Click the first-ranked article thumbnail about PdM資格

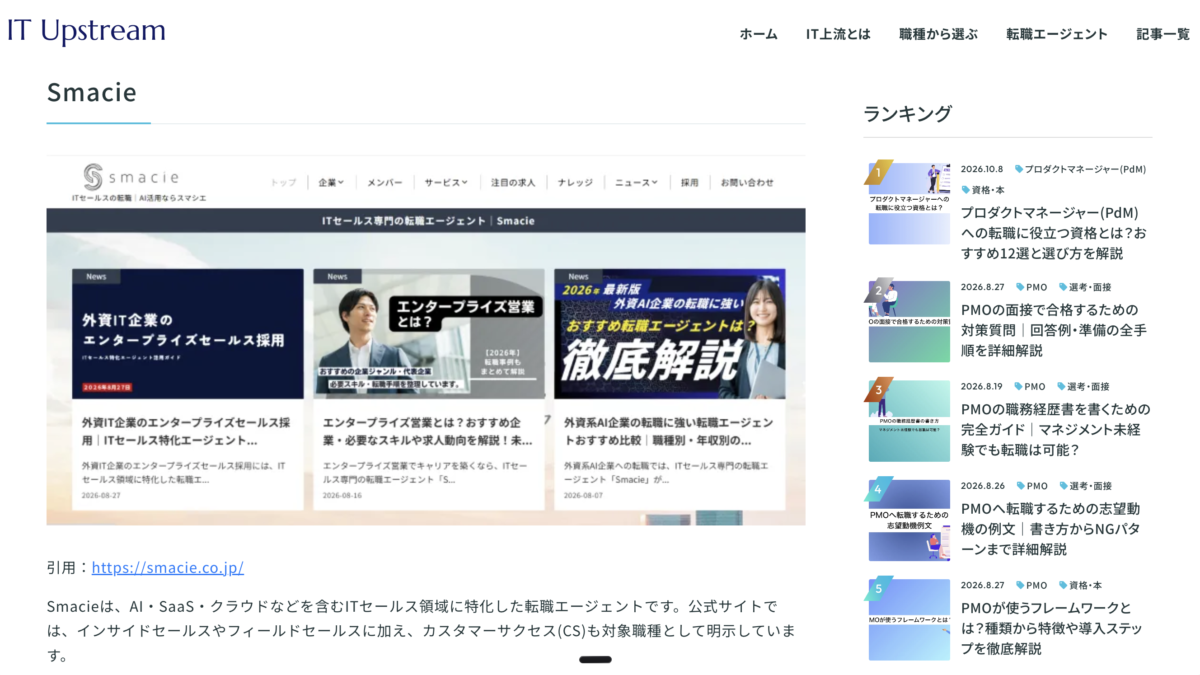(909, 203)
